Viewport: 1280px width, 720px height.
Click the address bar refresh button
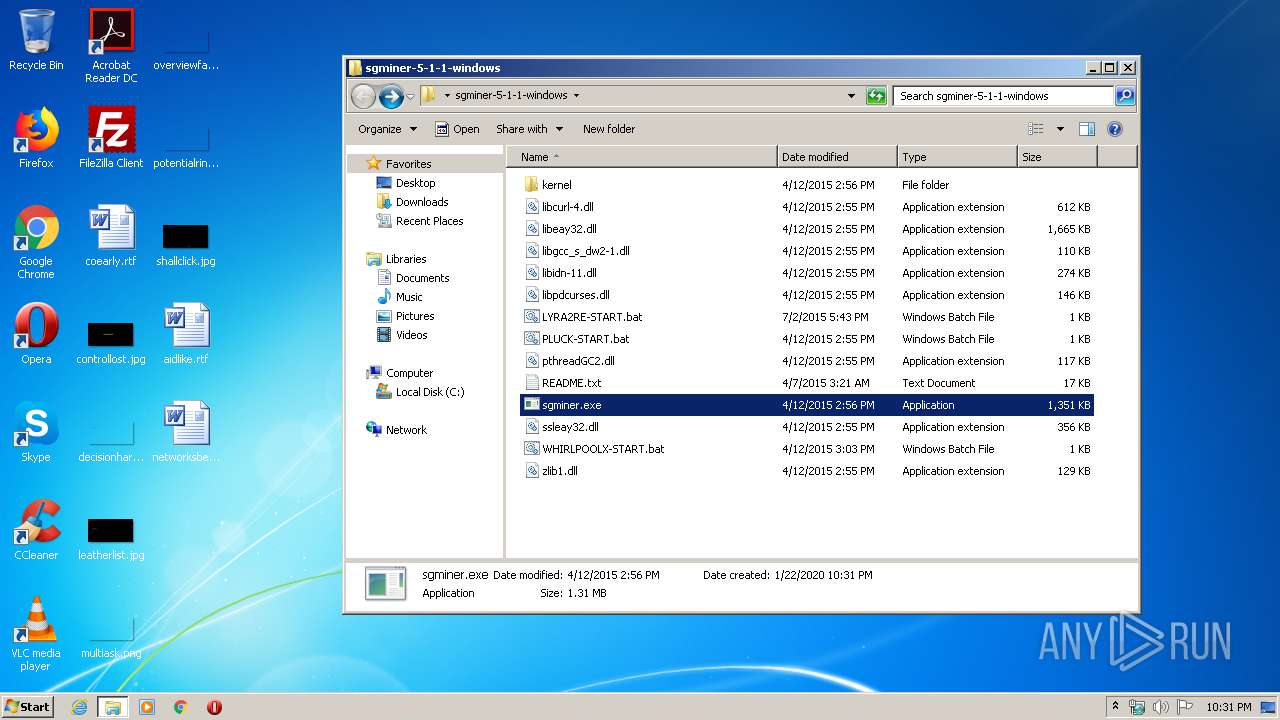[876, 96]
